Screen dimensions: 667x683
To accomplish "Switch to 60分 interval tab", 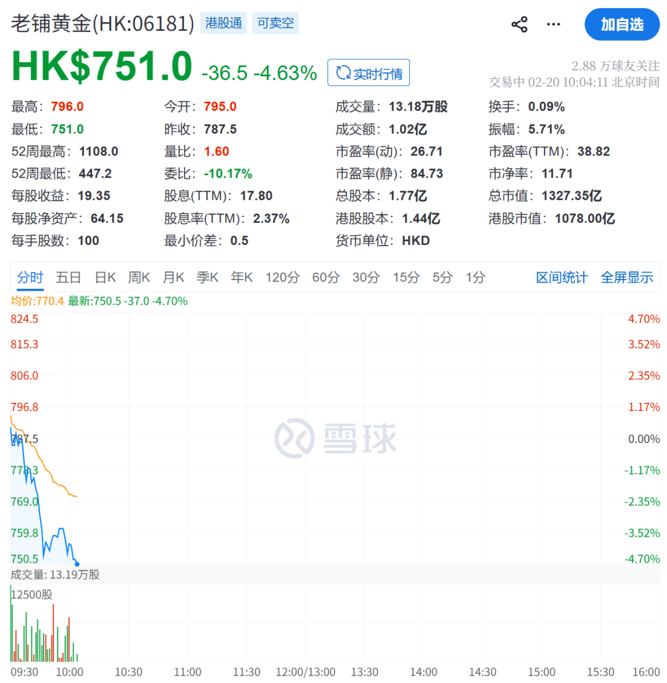I will tap(326, 277).
